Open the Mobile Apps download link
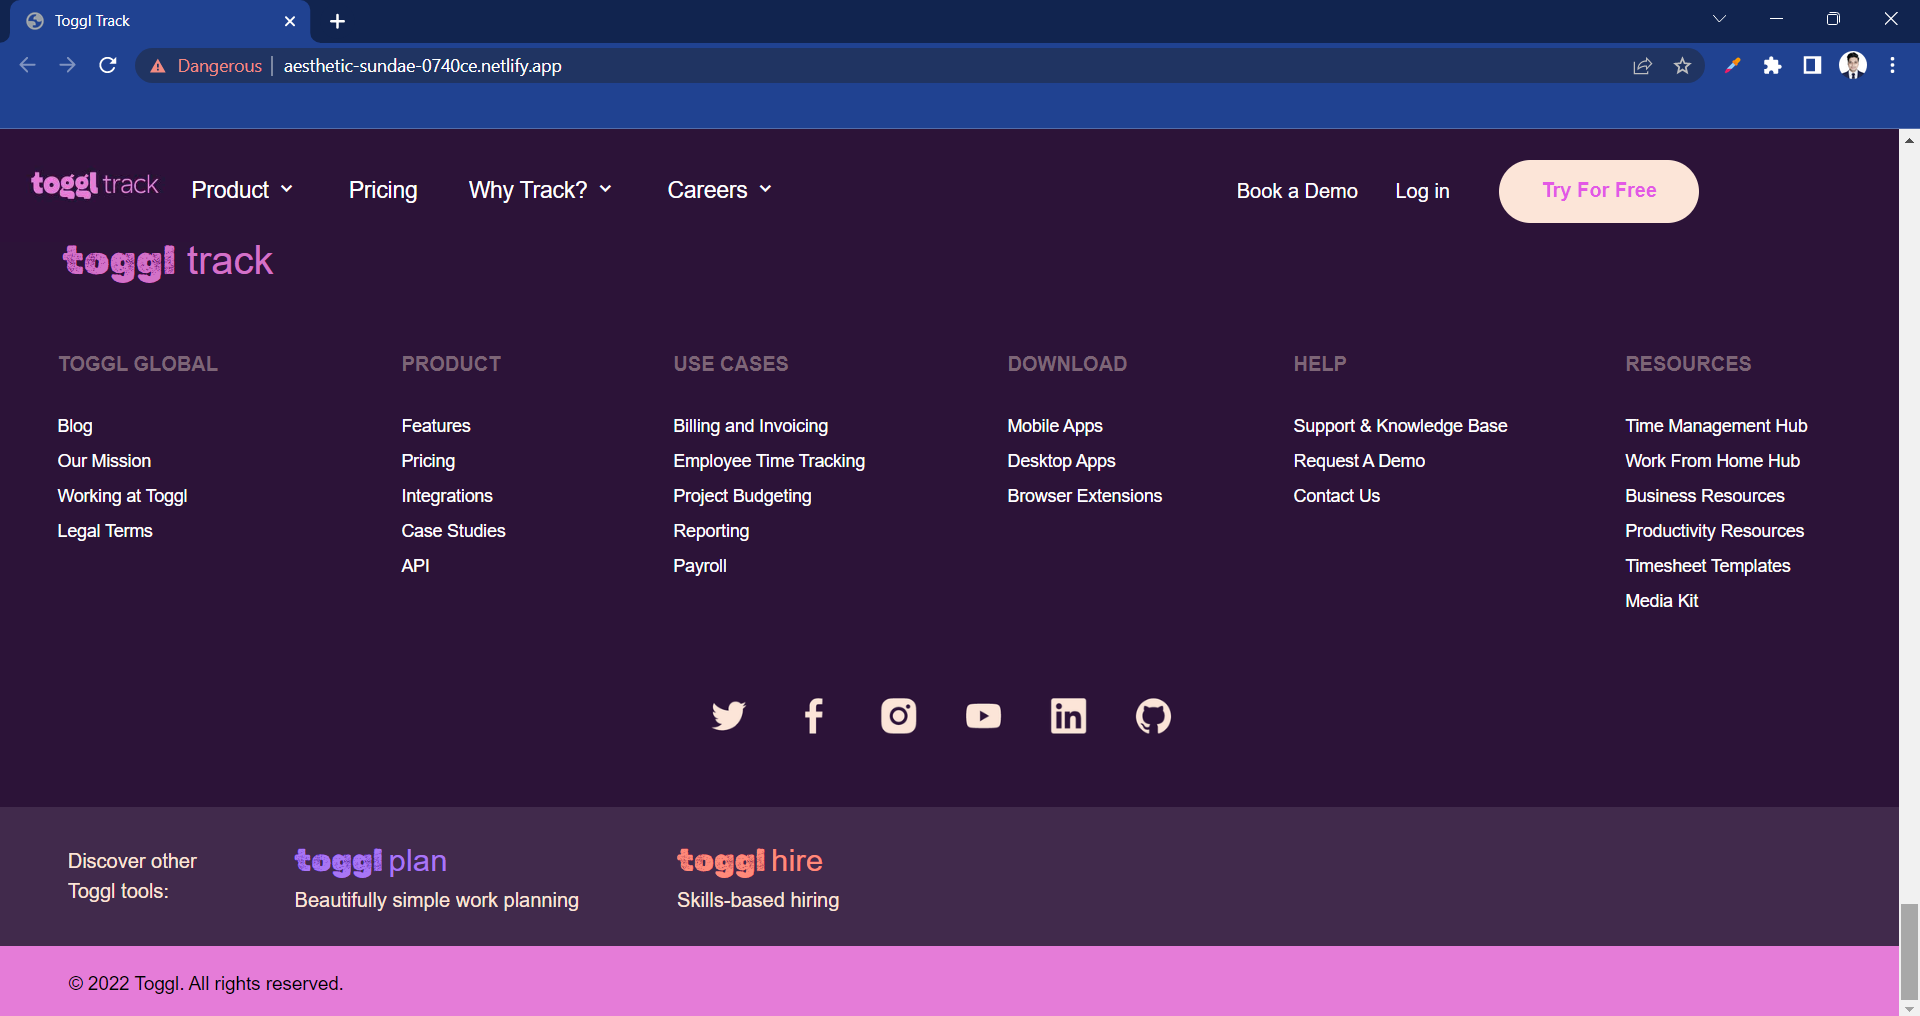1920x1016 pixels. pyautogui.click(x=1055, y=426)
